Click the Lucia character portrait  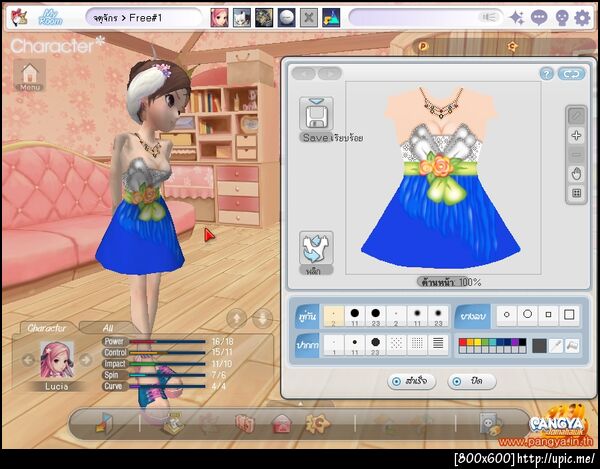pos(57,360)
